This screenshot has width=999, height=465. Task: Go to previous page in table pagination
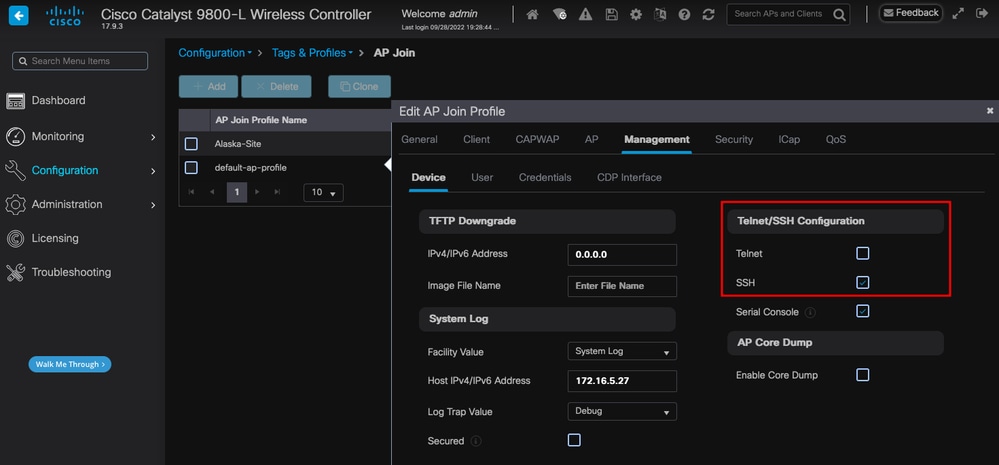click(212, 192)
